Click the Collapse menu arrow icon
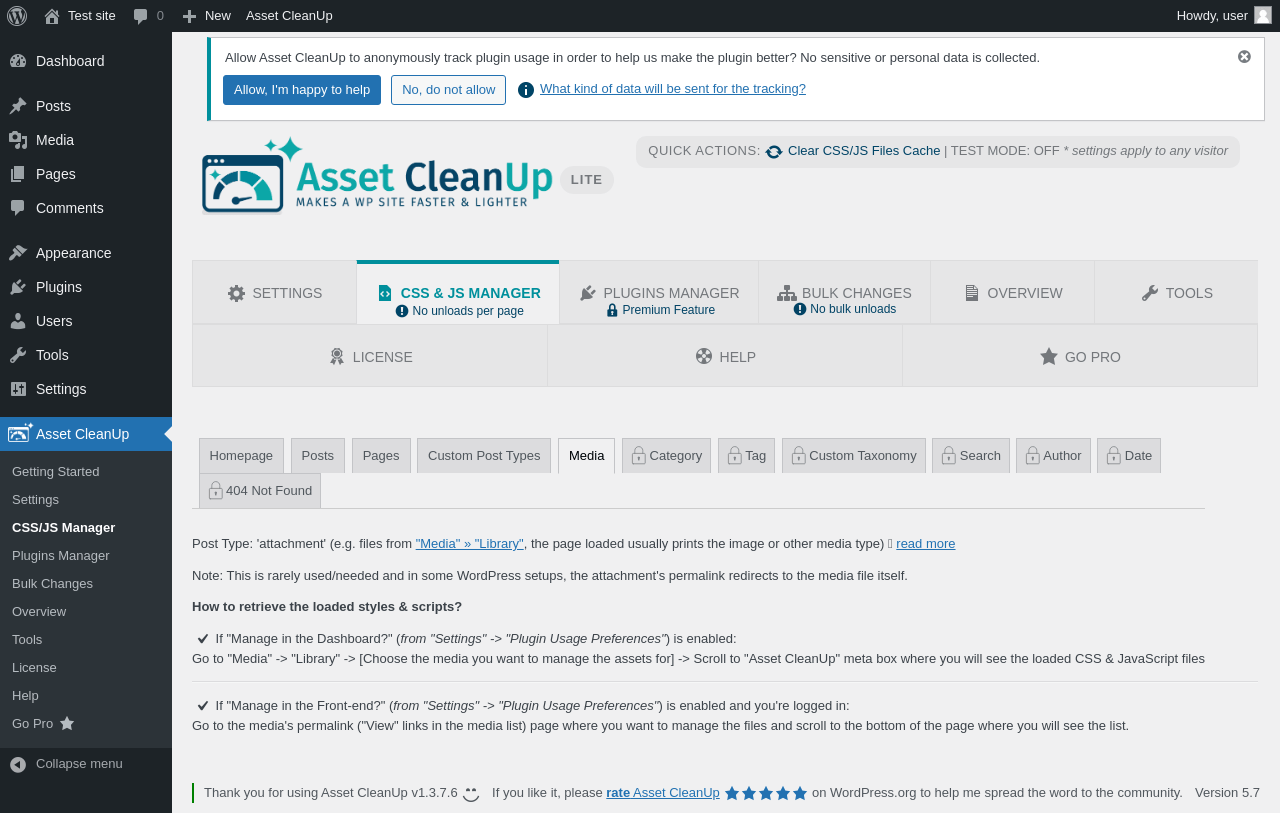The width and height of the screenshot is (1280, 813). coord(18,764)
